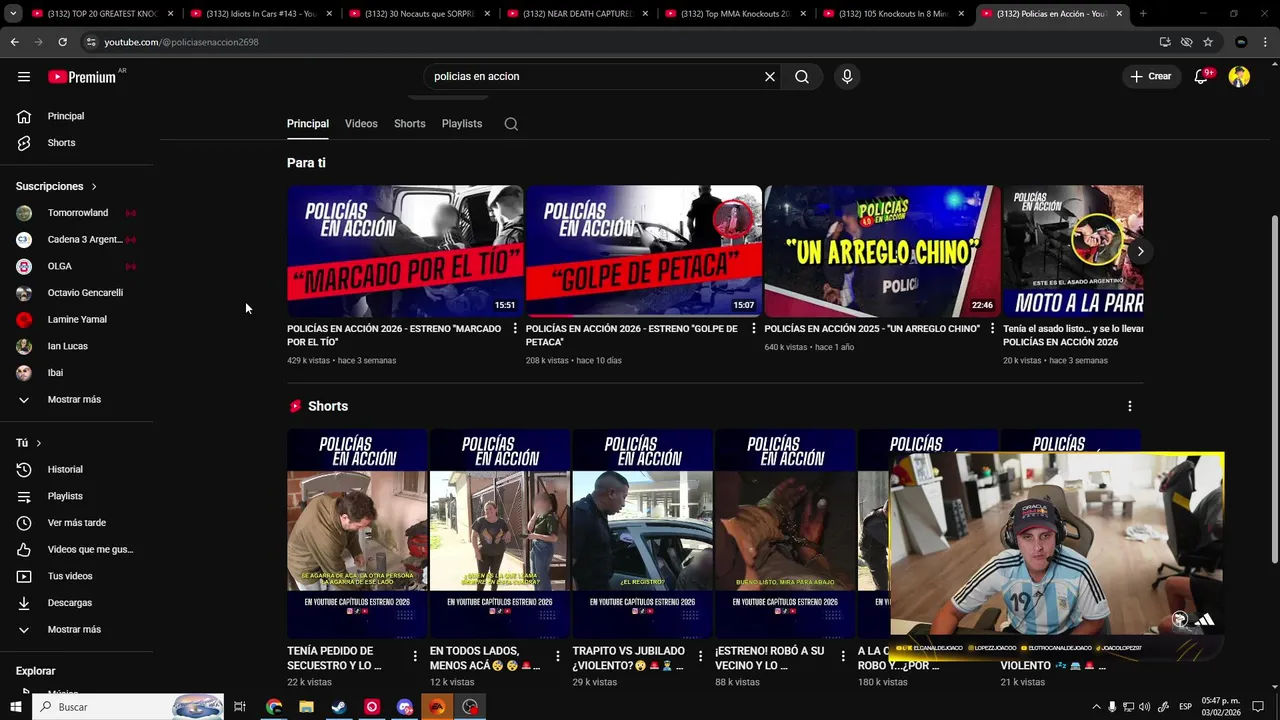Open the browser tab search dropdown
The image size is (1280, 720).
point(13,14)
